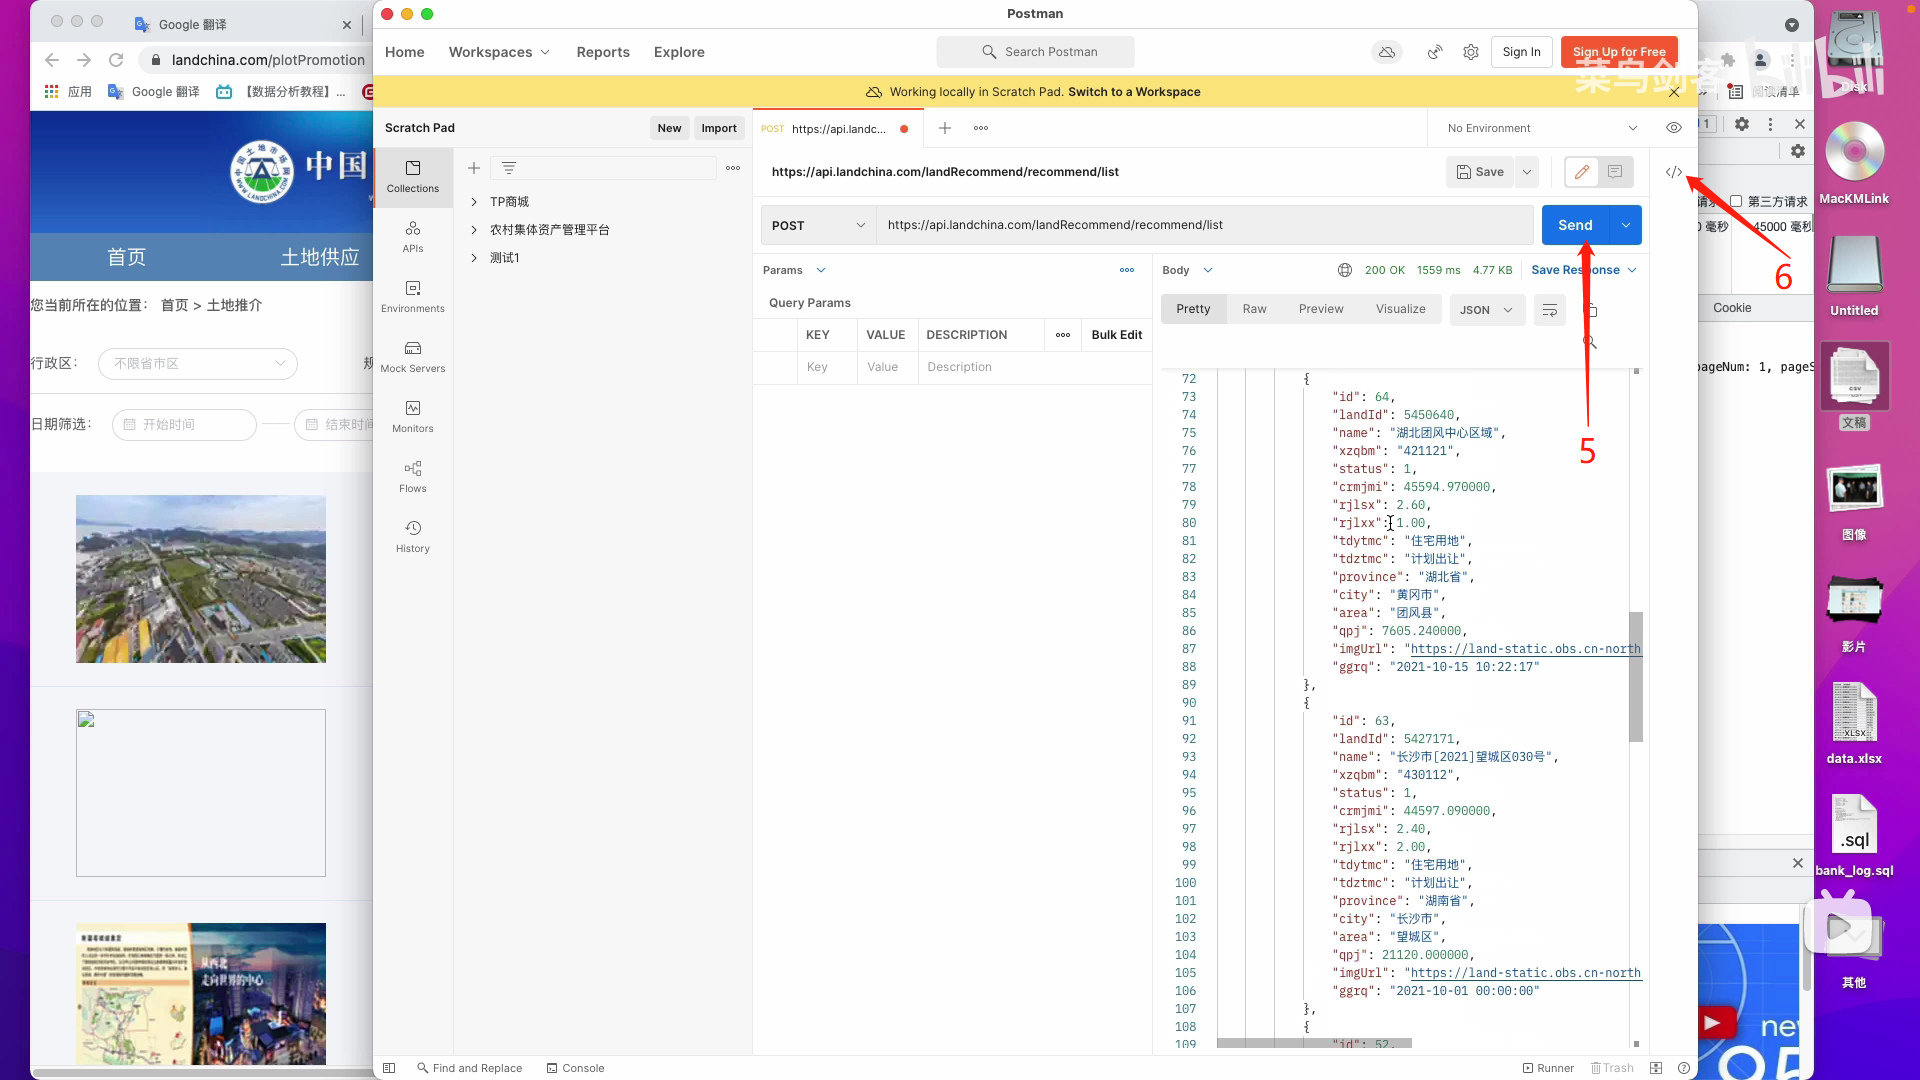Open the POST method dropdown

point(818,225)
